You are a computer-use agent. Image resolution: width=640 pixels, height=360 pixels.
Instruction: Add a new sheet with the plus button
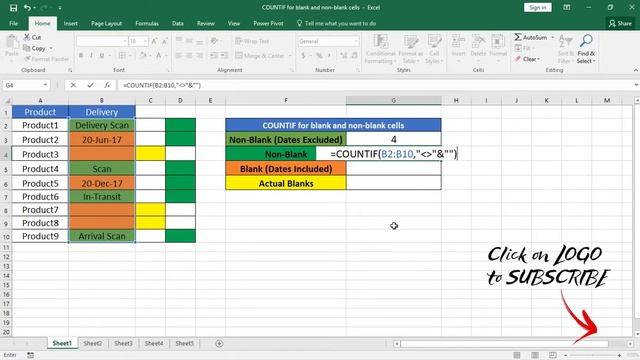[219, 344]
